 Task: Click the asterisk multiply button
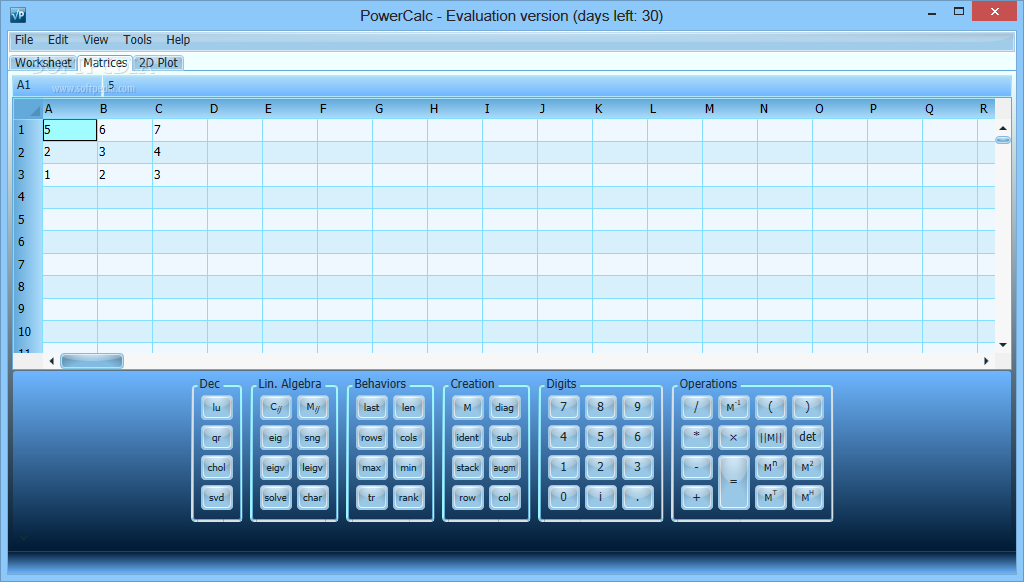(696, 438)
